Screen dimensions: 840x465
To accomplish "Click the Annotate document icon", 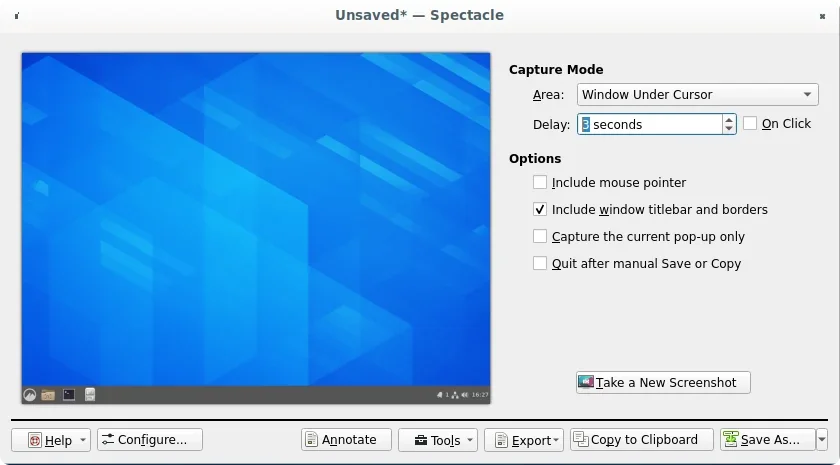I will (x=311, y=440).
